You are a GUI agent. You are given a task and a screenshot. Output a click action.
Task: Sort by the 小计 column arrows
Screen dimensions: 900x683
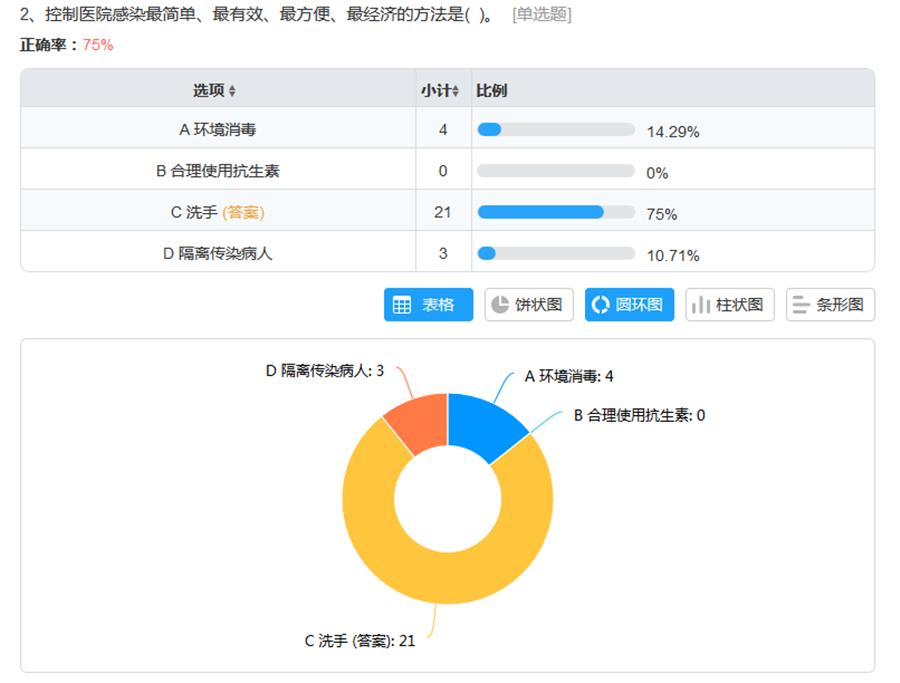click(456, 91)
